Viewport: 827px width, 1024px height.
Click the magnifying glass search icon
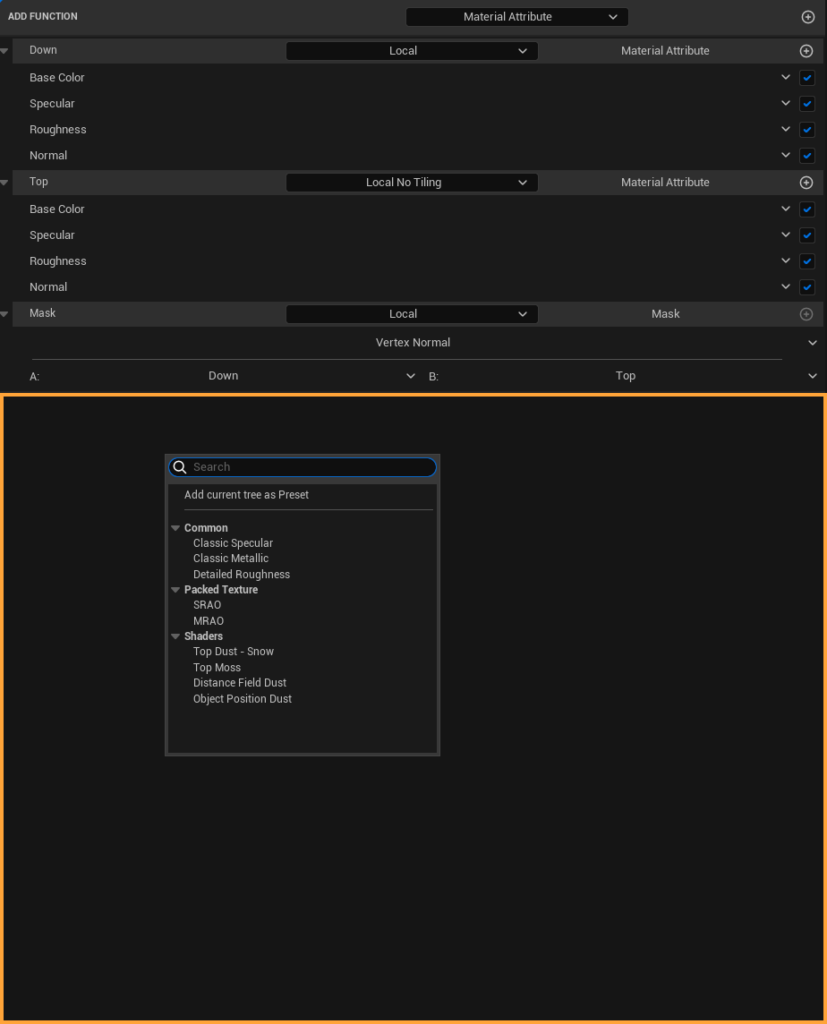coord(180,467)
